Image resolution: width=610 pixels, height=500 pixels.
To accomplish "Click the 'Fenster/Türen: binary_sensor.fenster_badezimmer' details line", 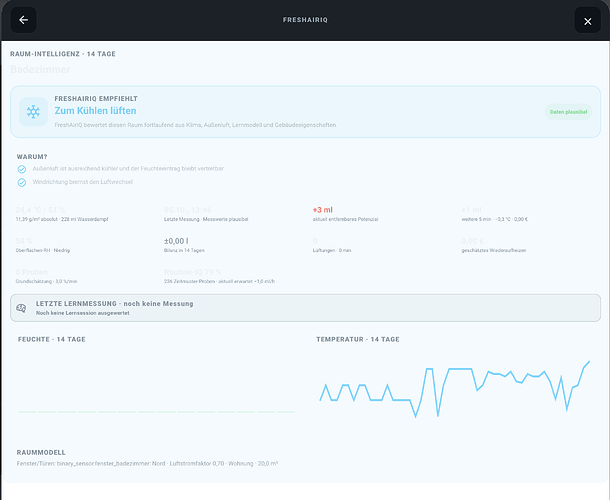I will tap(147, 464).
